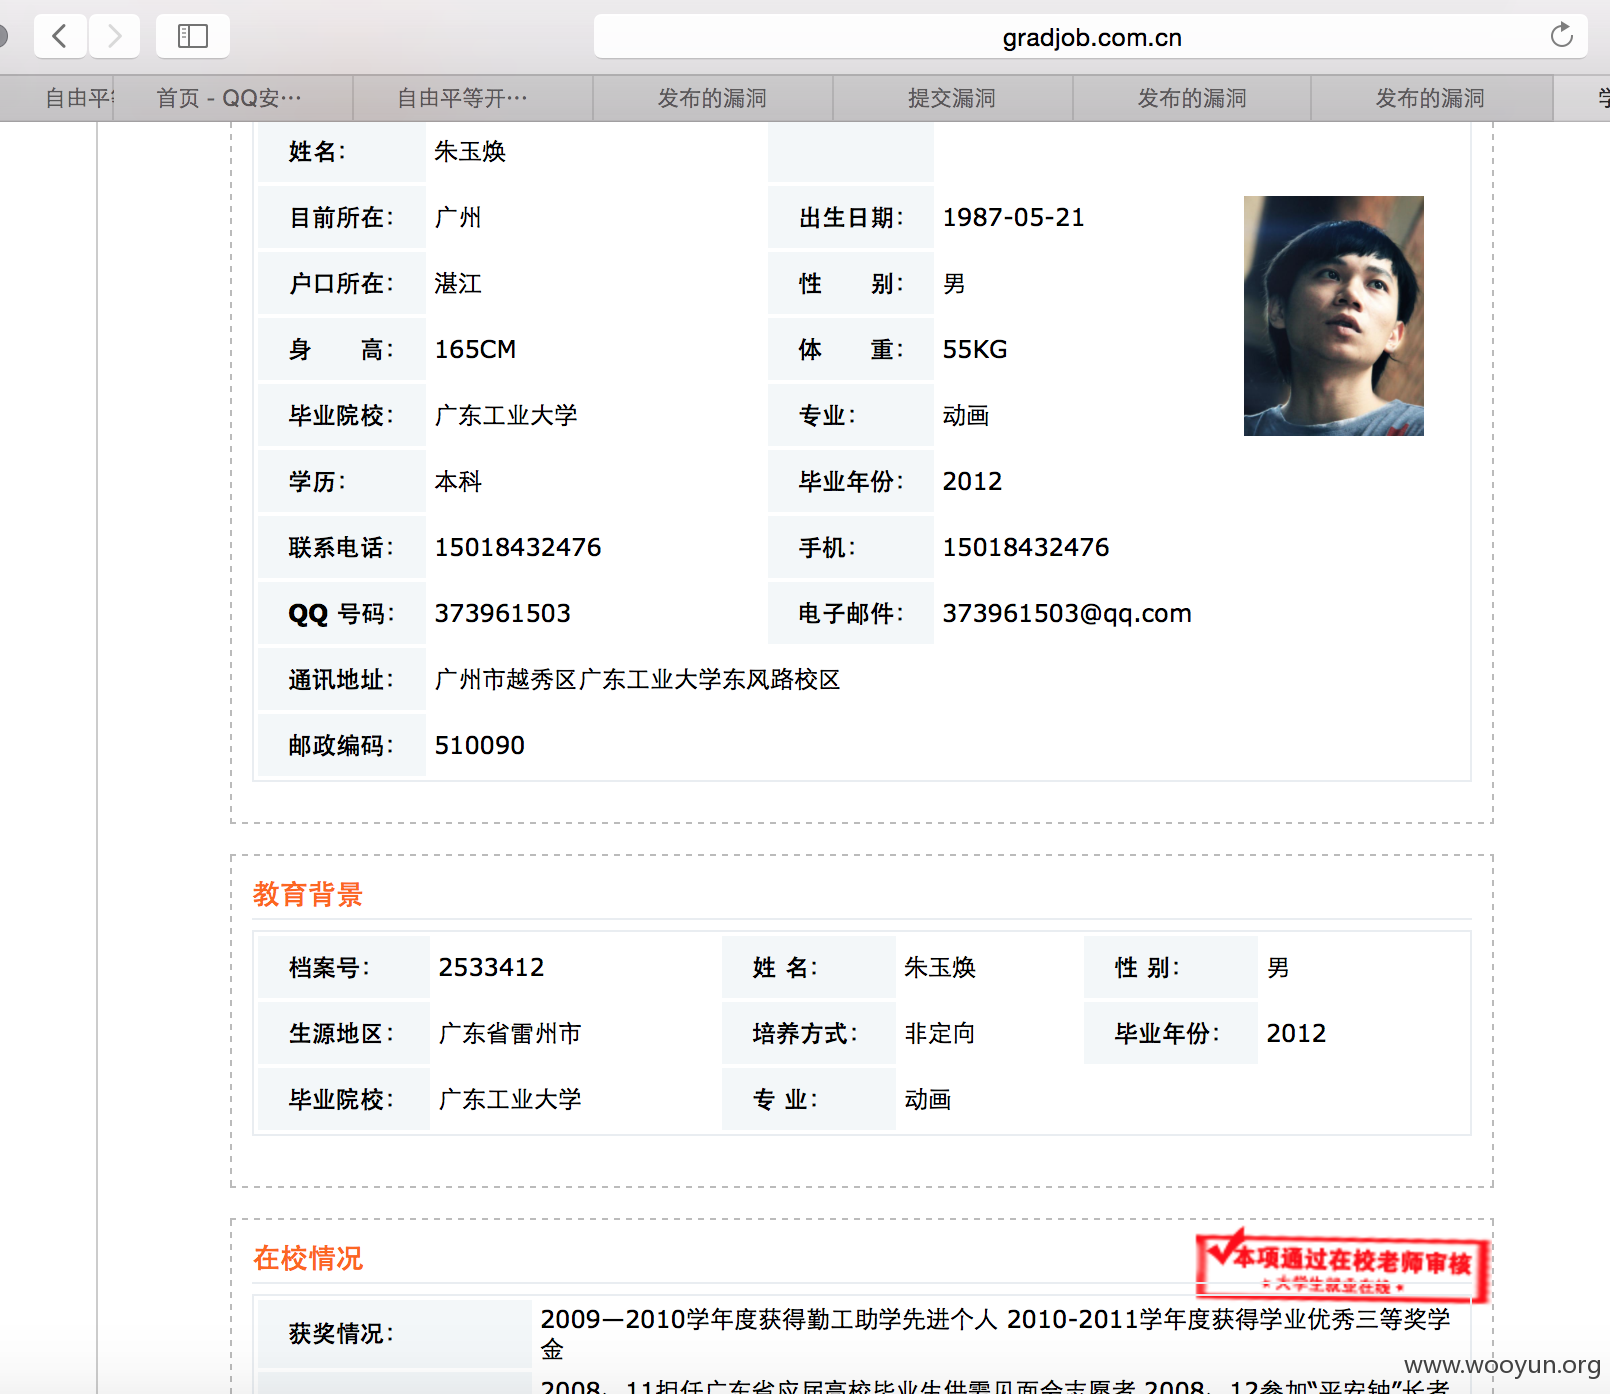Click the 性别 value 男 in basic info

[x=954, y=283]
